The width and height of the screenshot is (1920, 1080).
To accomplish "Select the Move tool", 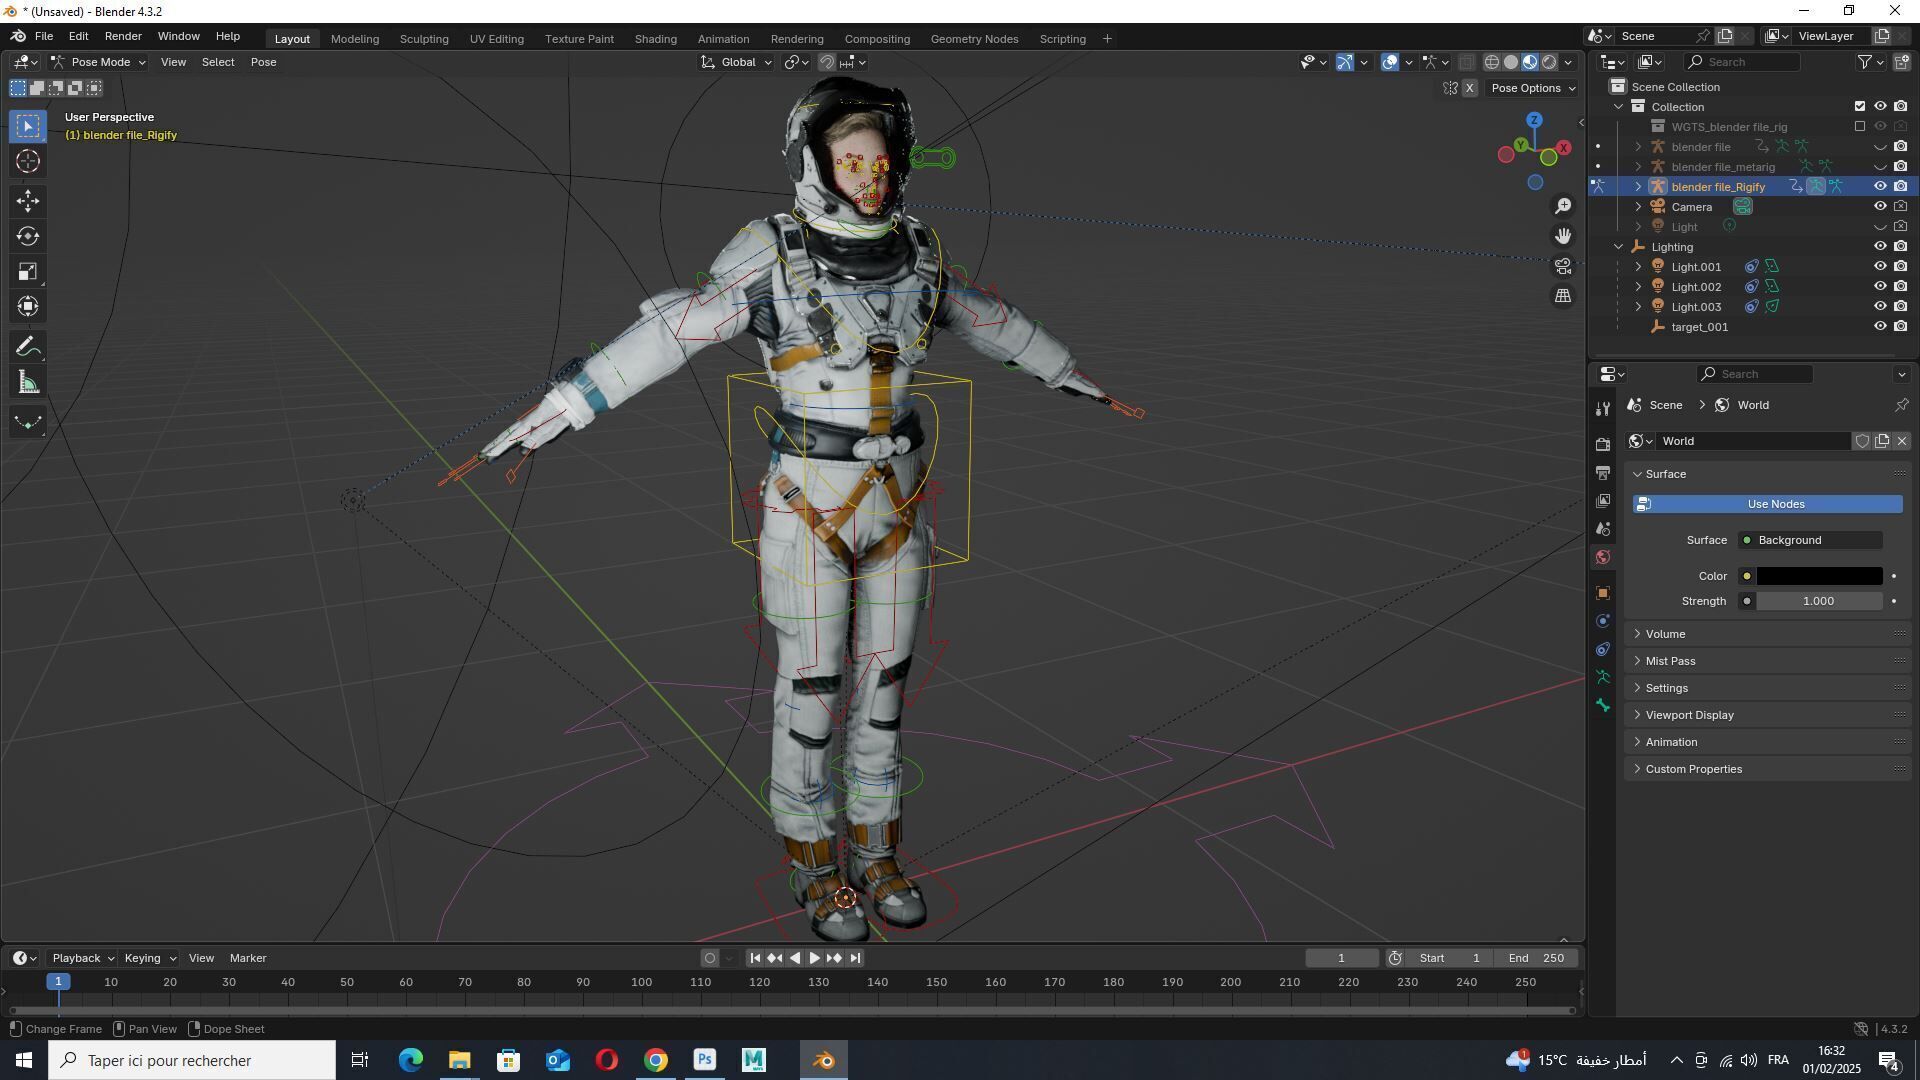I will 28,201.
